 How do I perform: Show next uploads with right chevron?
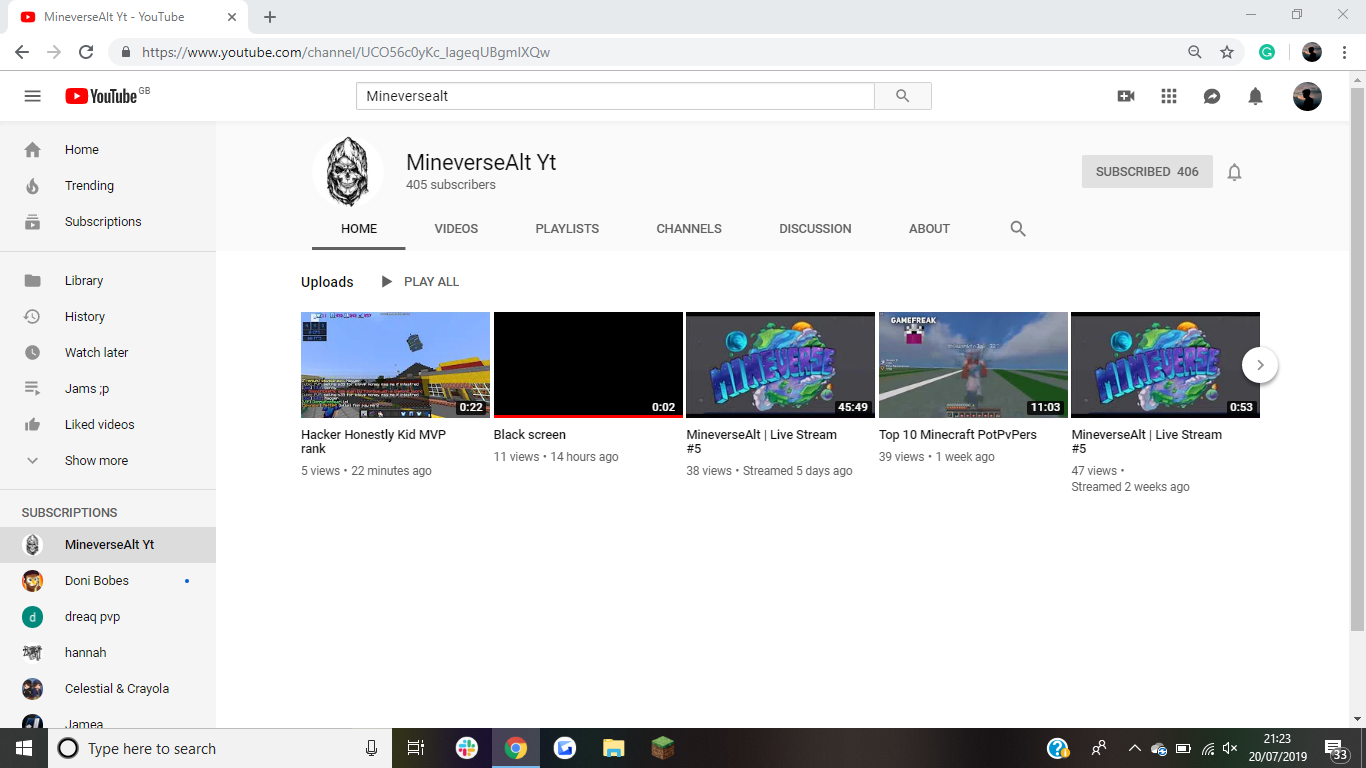[x=1260, y=365]
